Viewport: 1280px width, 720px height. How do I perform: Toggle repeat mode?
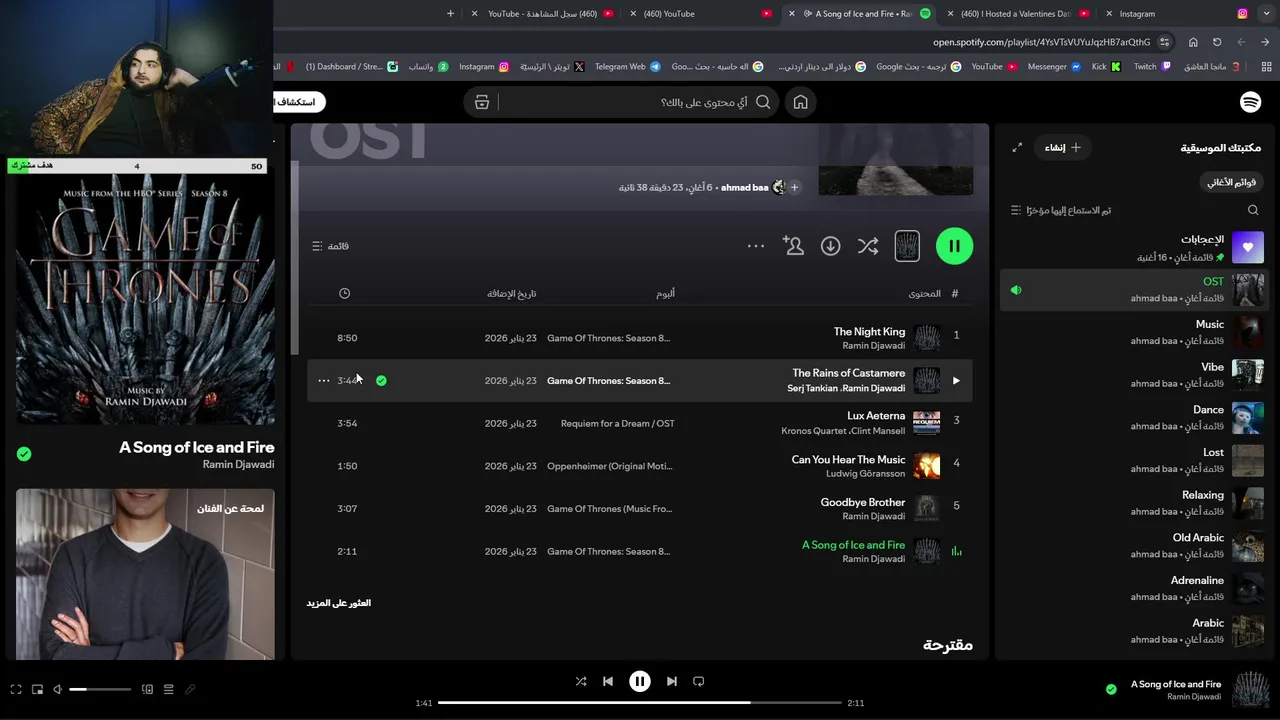point(699,681)
